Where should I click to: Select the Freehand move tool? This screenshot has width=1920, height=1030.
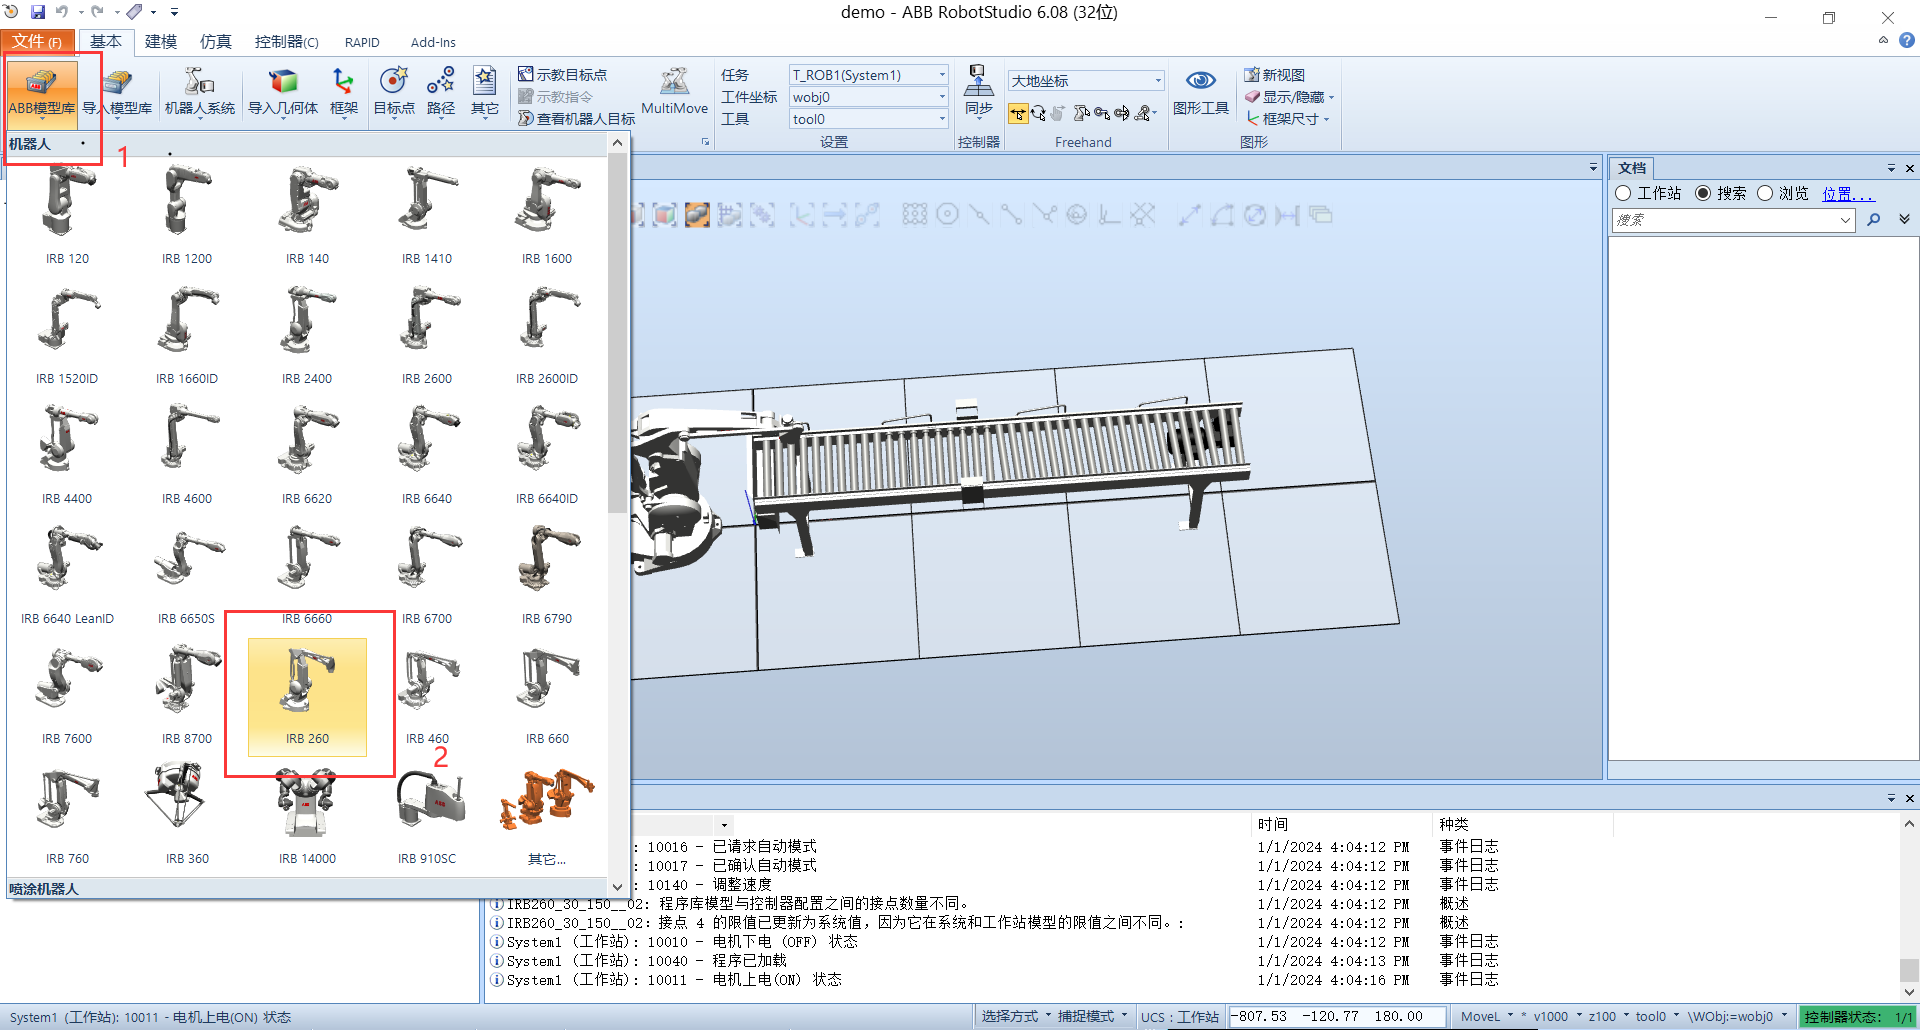[x=1018, y=113]
